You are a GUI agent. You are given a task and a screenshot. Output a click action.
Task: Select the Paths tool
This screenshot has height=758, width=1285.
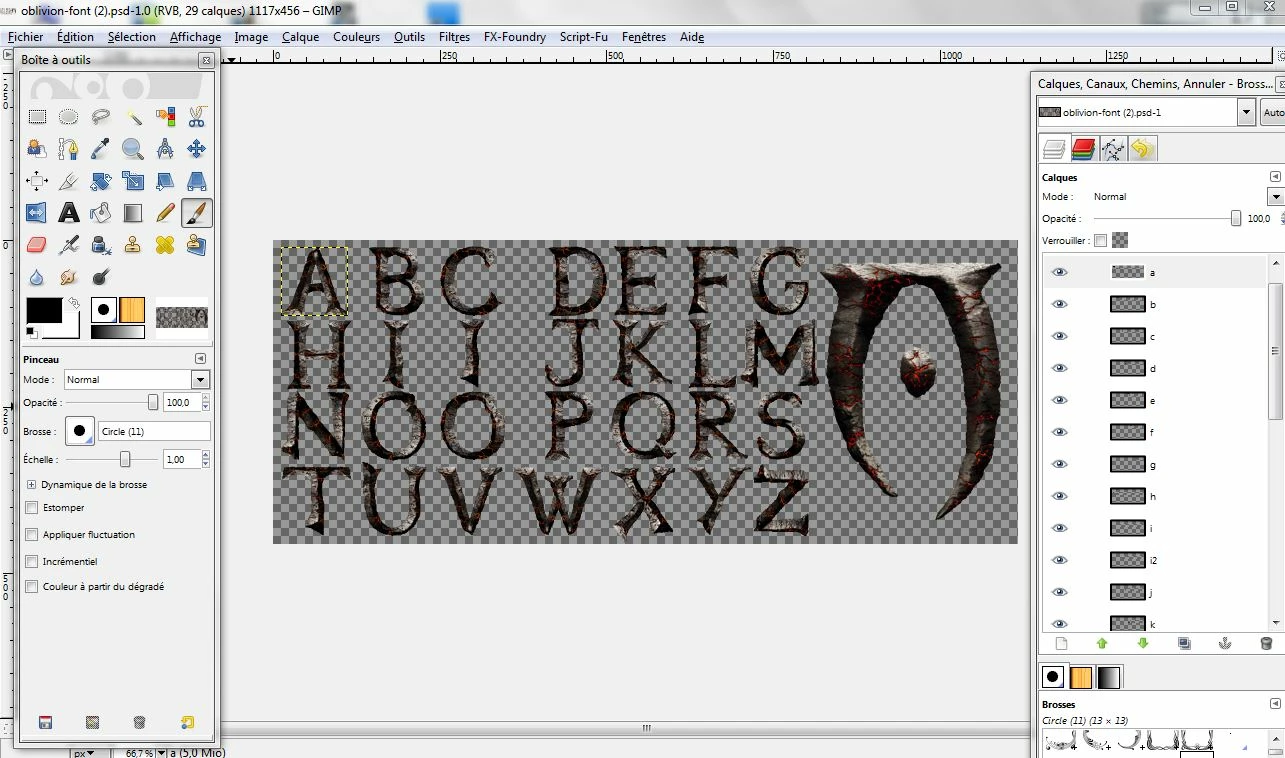[x=68, y=149]
